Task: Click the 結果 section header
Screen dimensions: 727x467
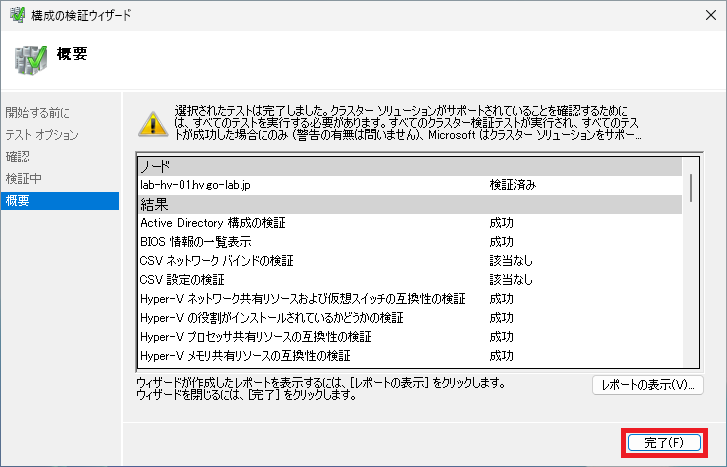Action: pos(410,204)
